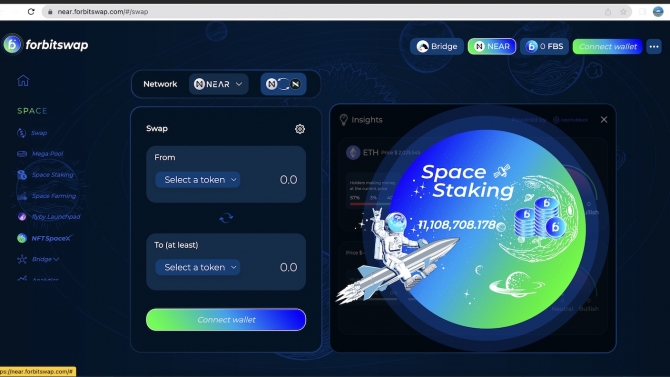Click the Insights lightbulb icon
The width and height of the screenshot is (670, 377).
(x=344, y=120)
